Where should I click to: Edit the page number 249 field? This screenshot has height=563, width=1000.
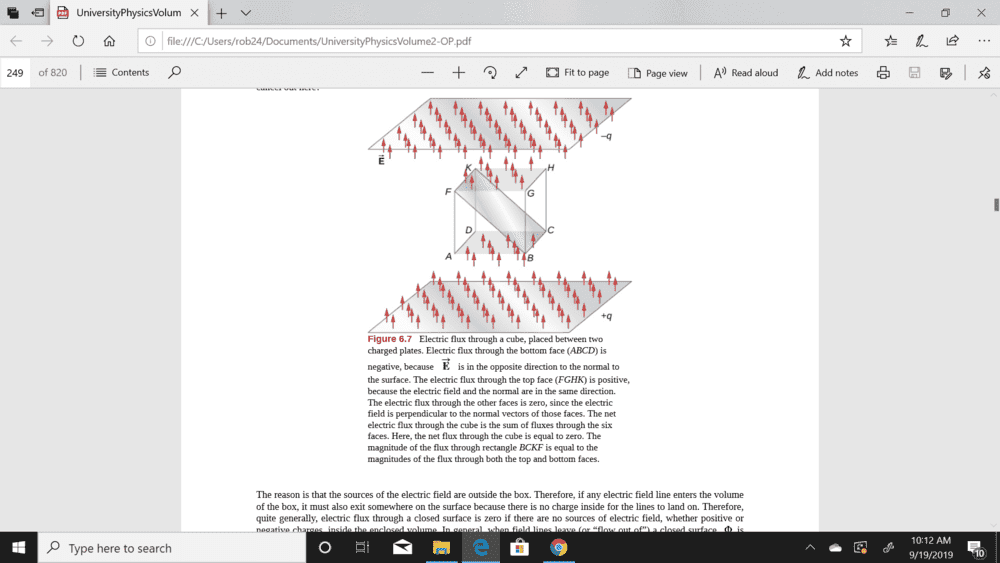pyautogui.click(x=15, y=73)
